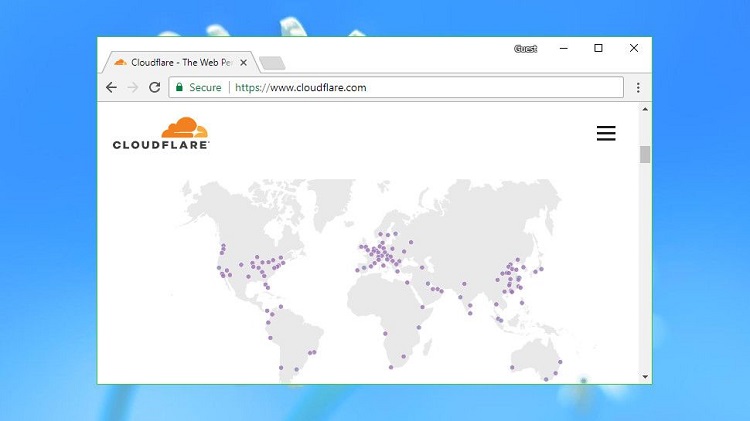Click the scrollbar up arrow
750x421 pixels.
tap(645, 109)
